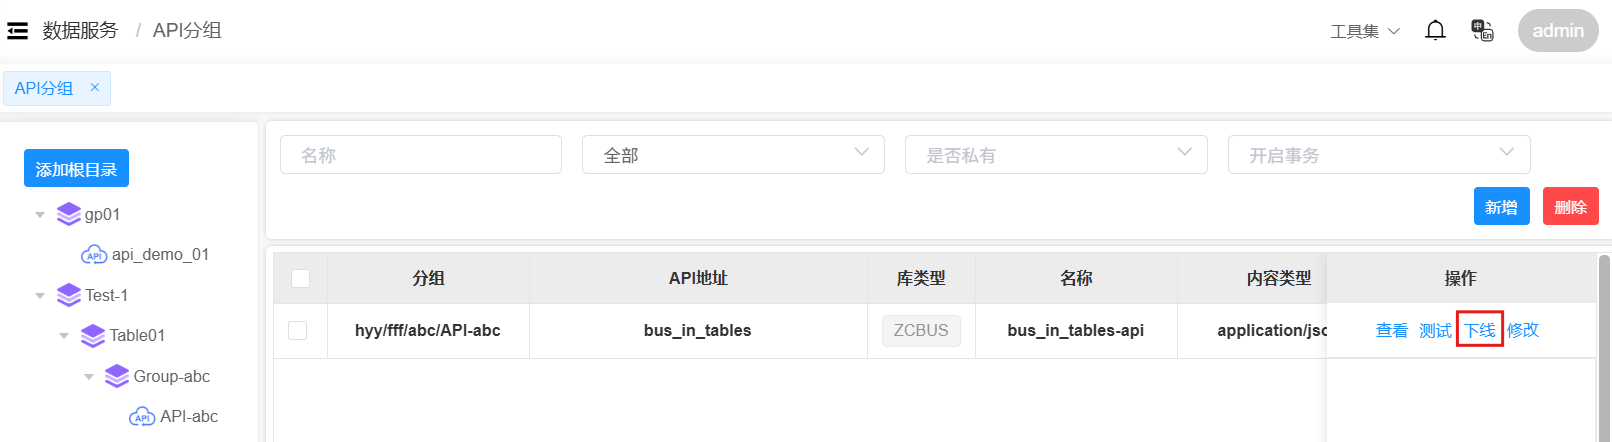Click the Test-1 group layers icon

coord(69,295)
